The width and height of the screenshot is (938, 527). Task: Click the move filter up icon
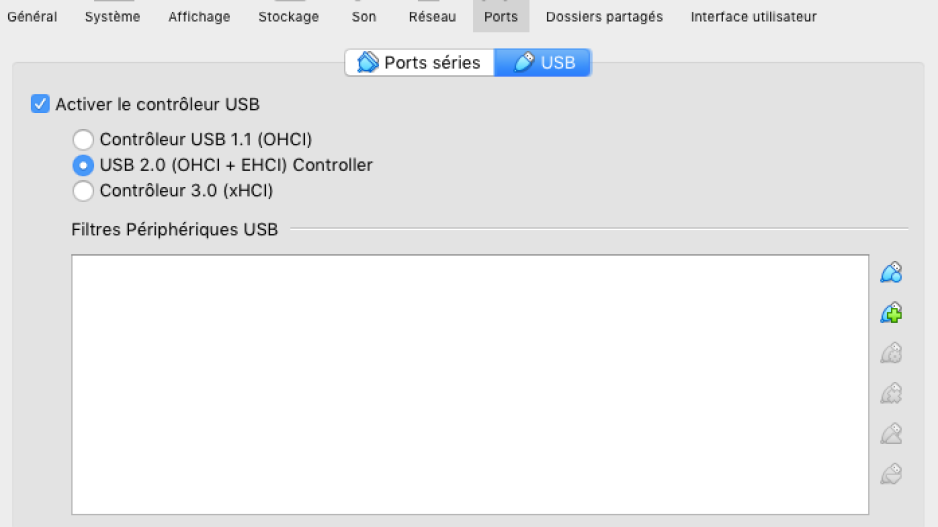pos(891,434)
